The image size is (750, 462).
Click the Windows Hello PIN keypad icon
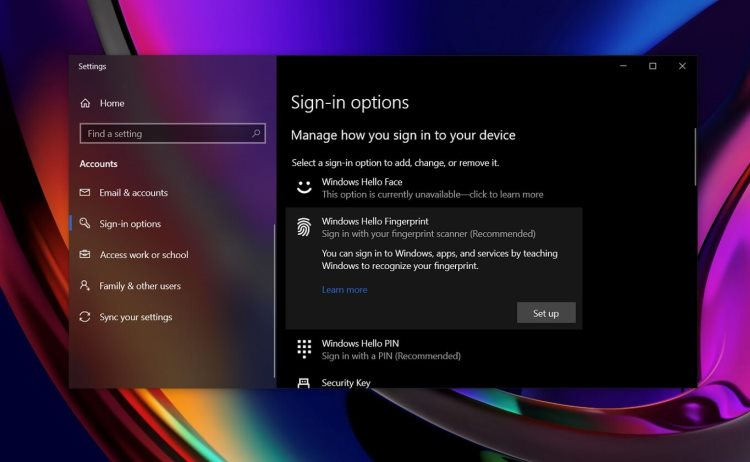point(304,349)
